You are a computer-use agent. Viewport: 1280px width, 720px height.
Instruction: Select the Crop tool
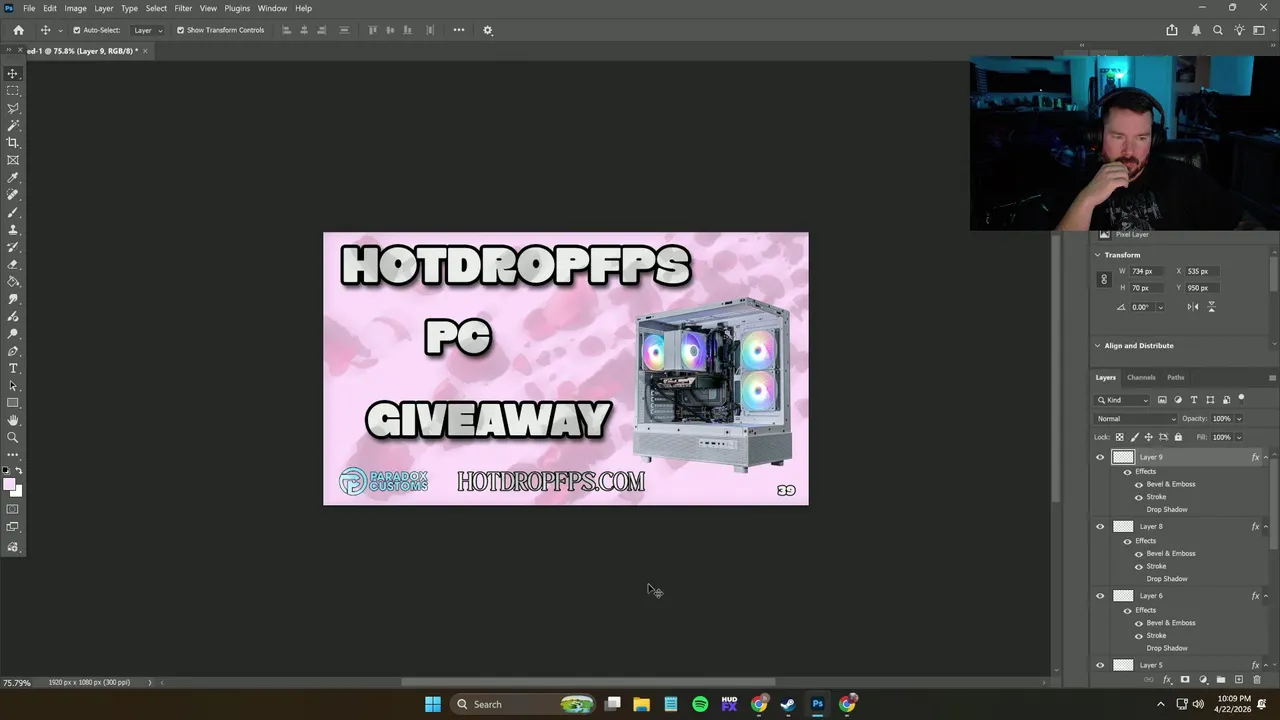pyautogui.click(x=13, y=143)
